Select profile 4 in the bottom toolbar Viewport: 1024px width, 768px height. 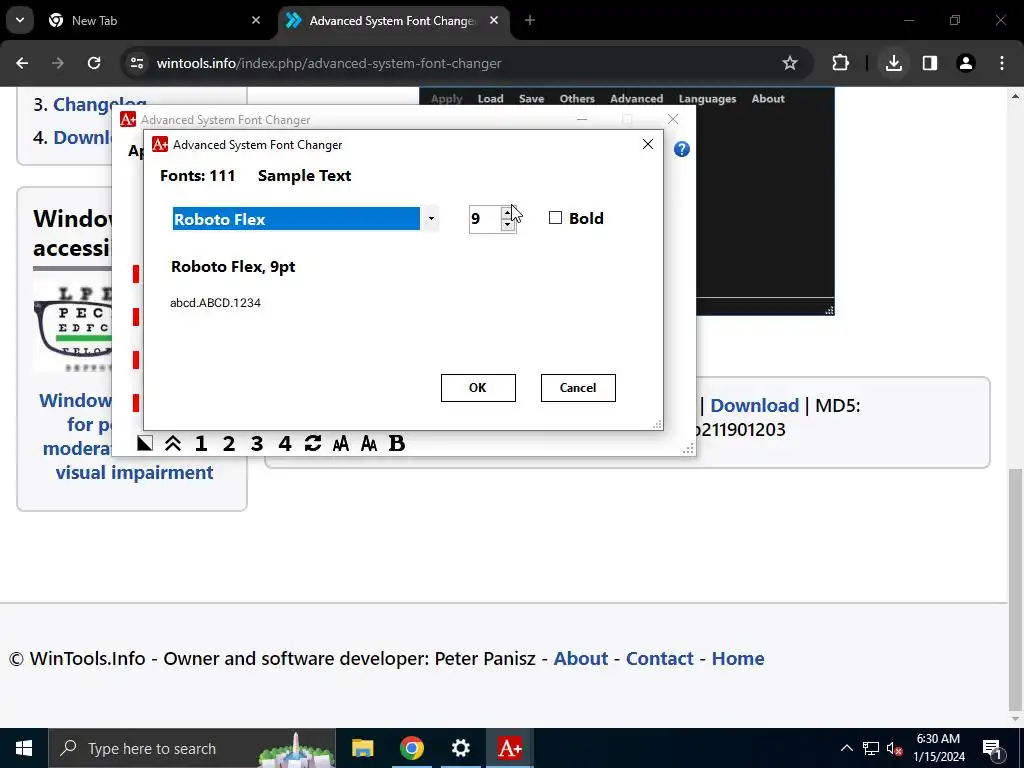coord(285,443)
